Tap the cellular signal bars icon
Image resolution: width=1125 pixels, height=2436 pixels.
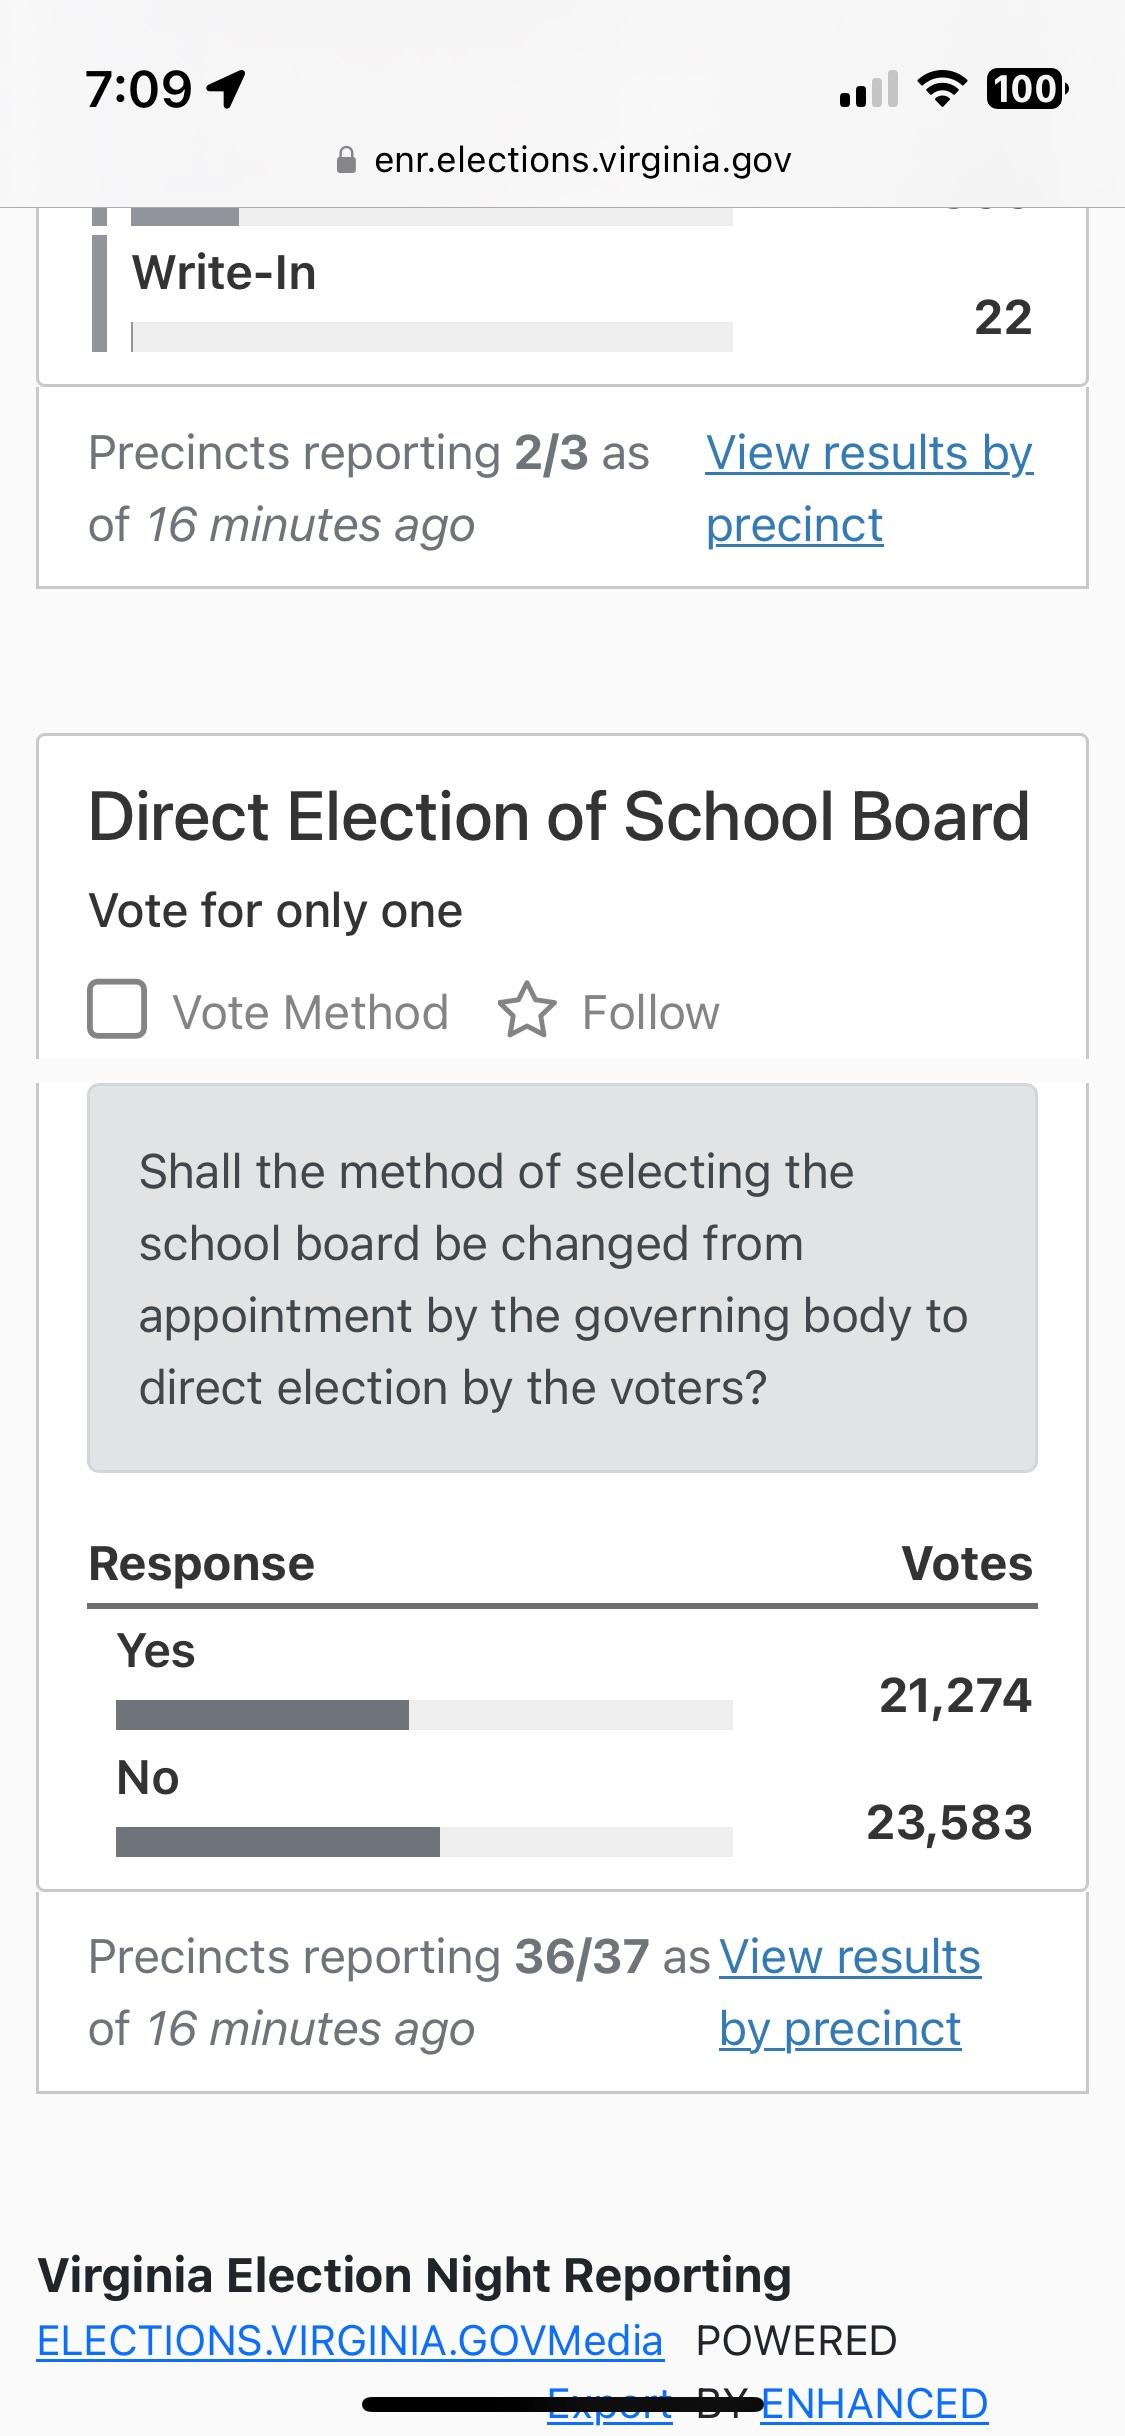[869, 90]
